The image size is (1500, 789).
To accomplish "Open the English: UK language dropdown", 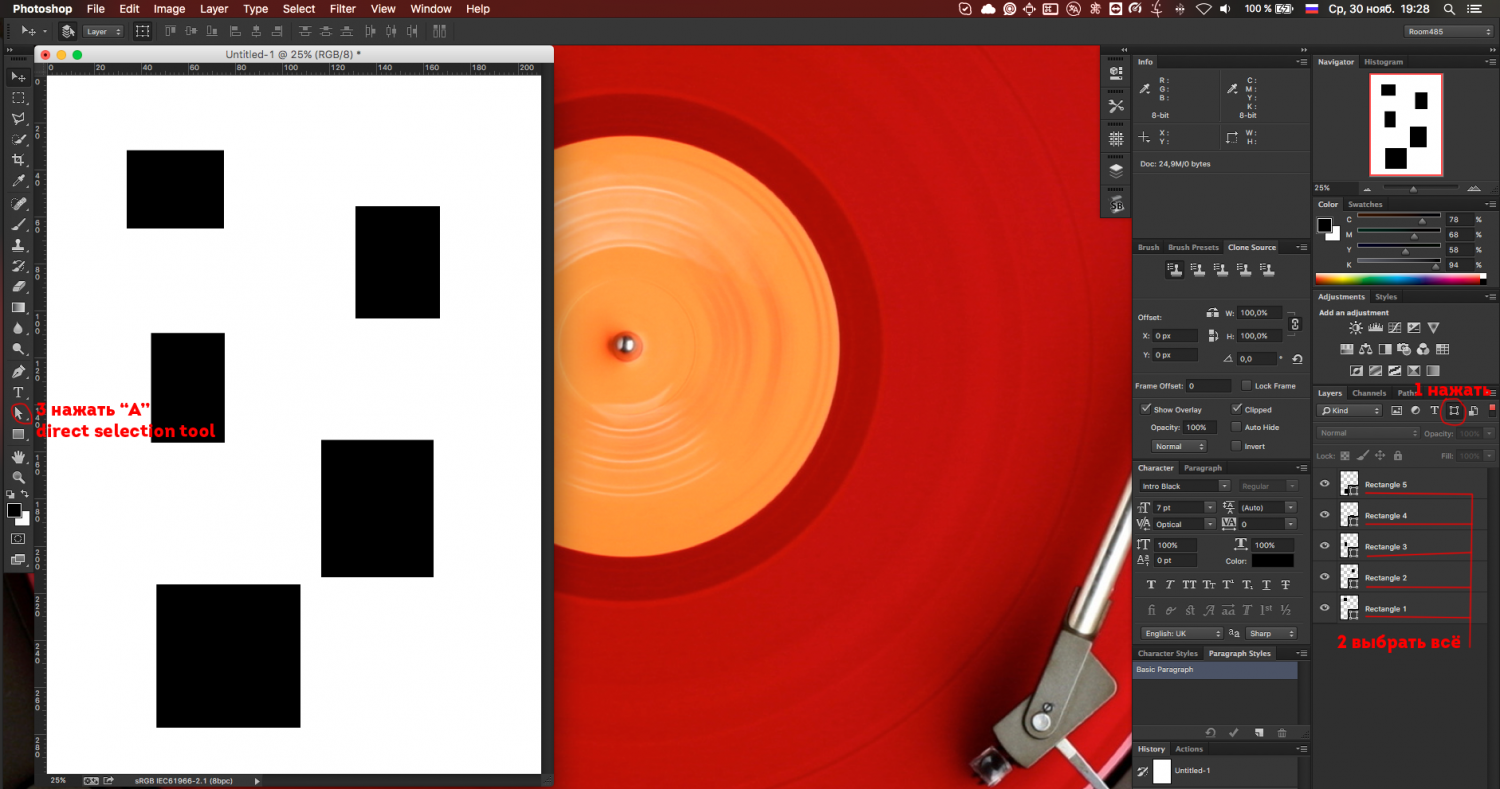I will [1182, 633].
